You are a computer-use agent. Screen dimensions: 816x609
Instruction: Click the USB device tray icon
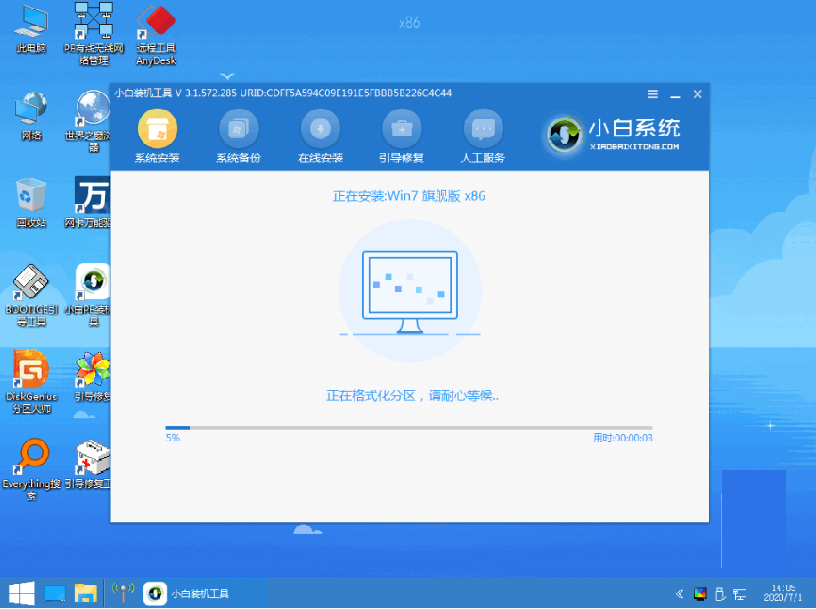[x=720, y=593]
